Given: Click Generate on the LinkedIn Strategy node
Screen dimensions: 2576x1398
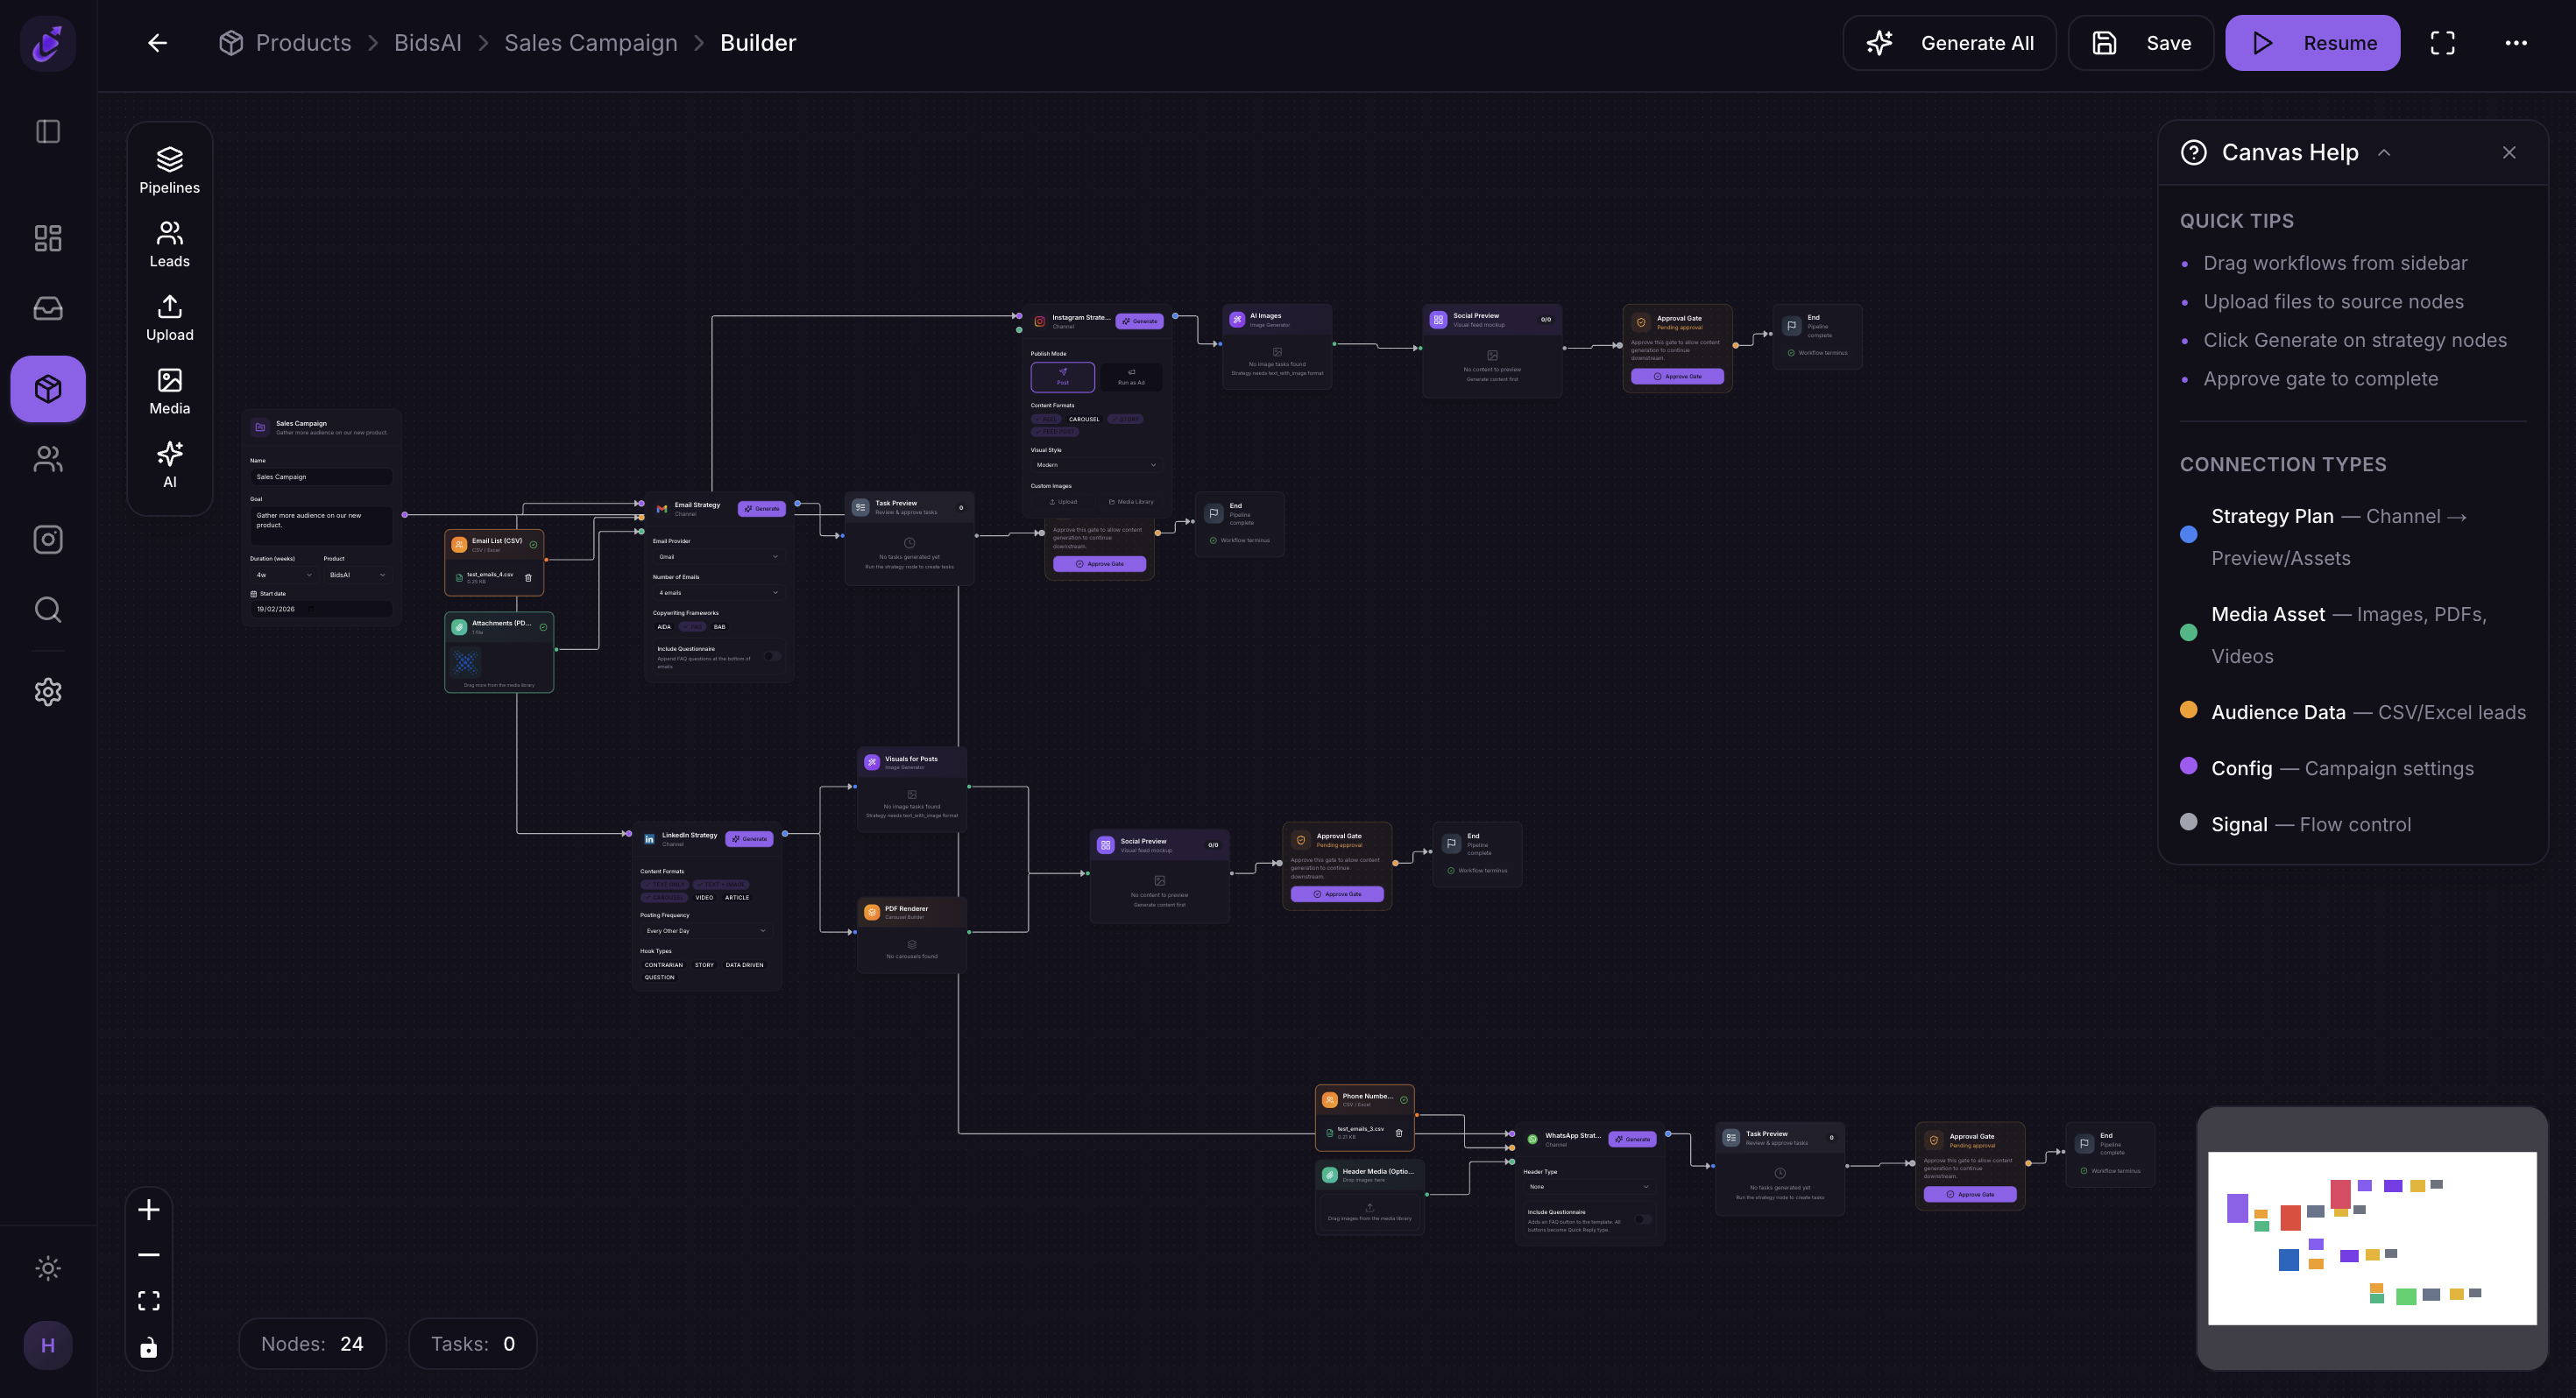Looking at the screenshot, I should 749,839.
